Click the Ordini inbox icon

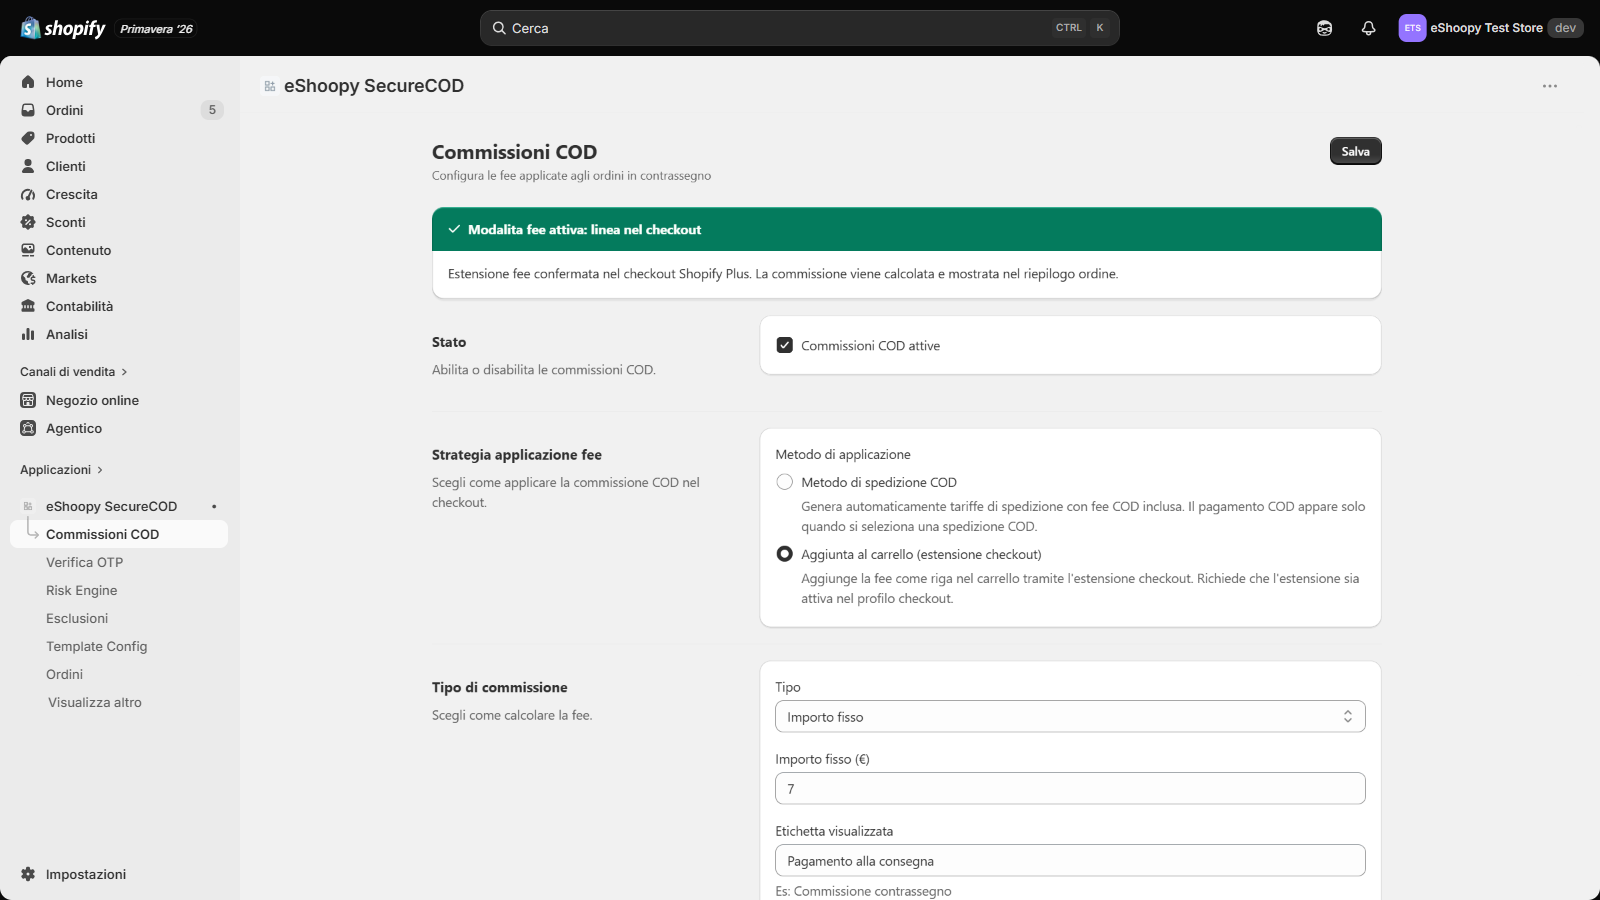28,110
